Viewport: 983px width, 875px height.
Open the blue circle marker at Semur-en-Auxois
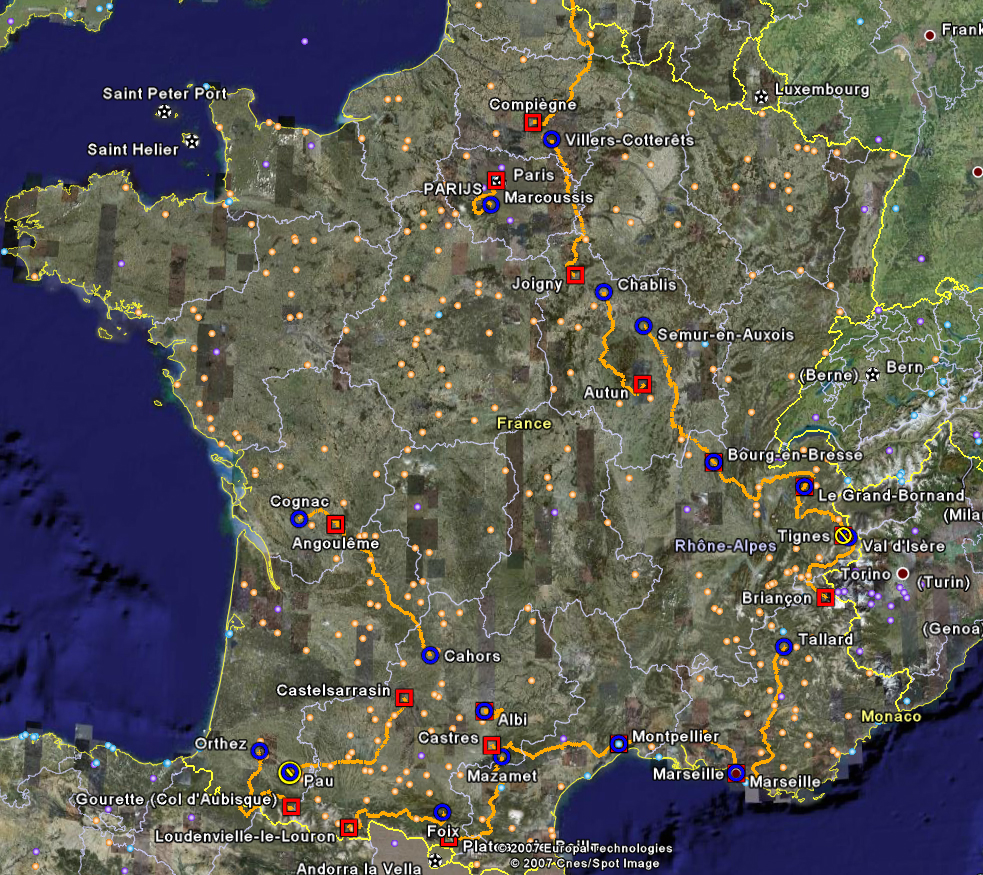[x=643, y=326]
